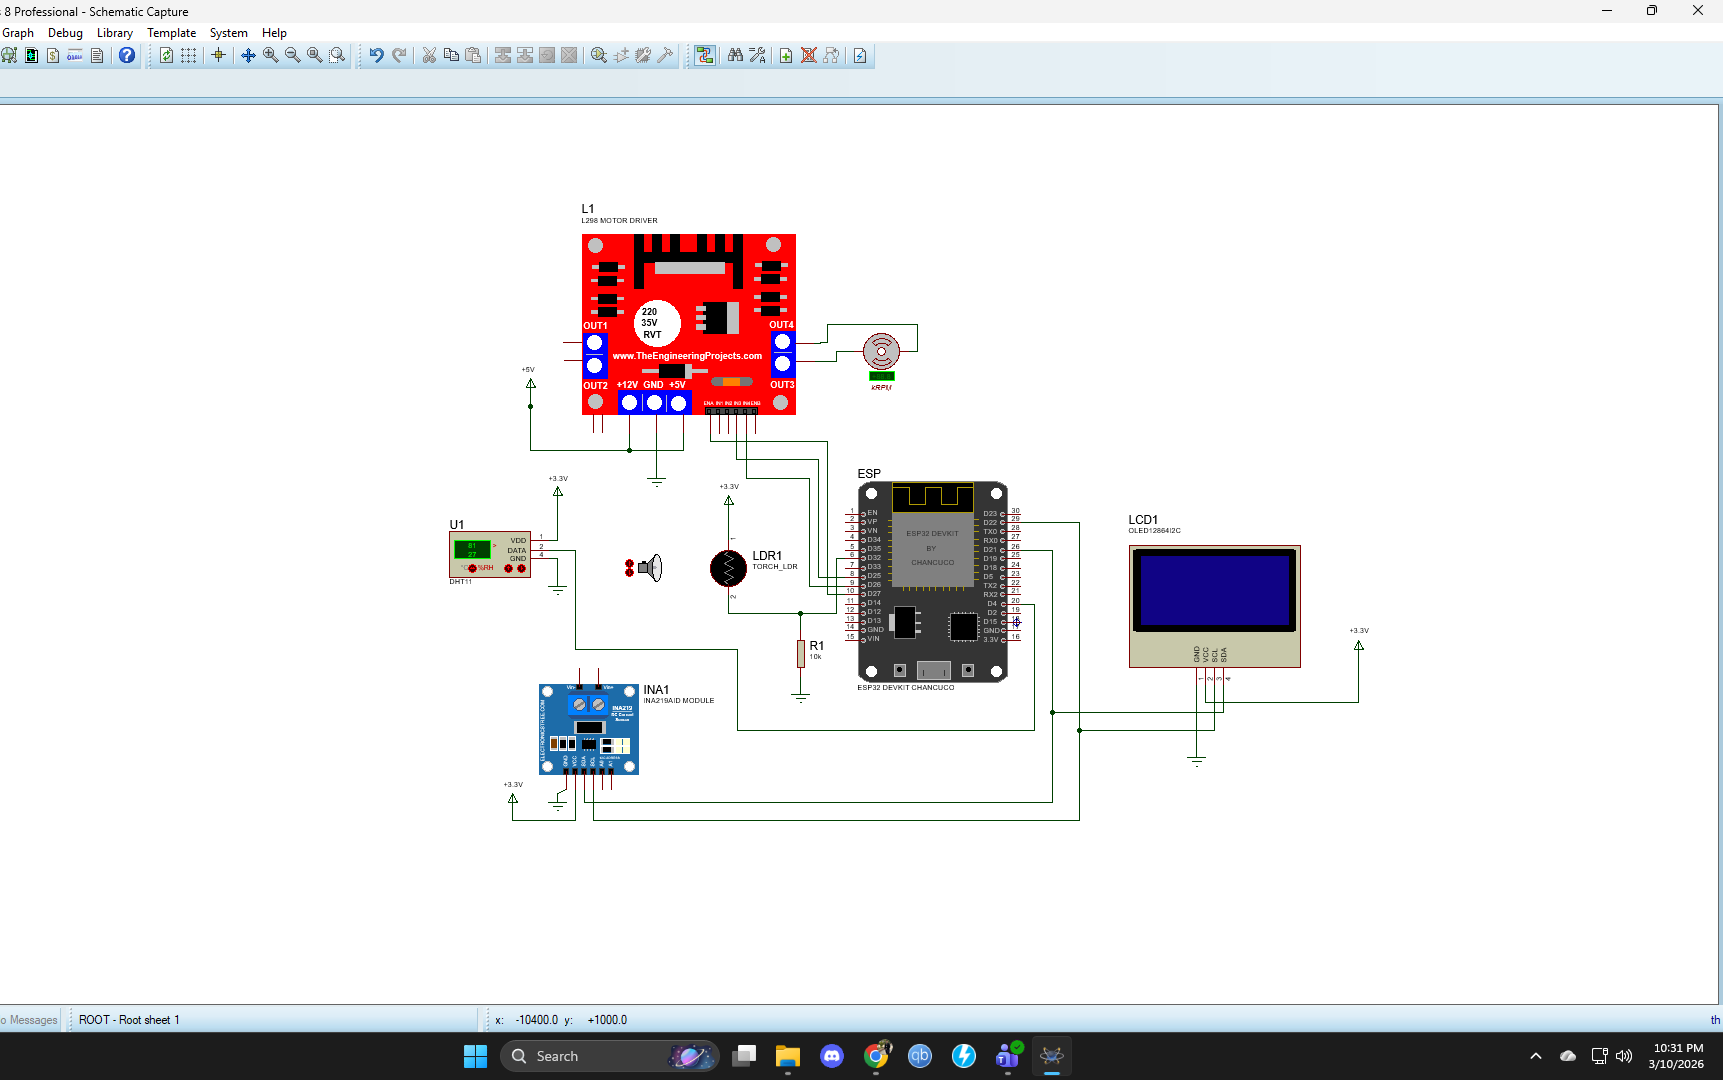Open Discord from the taskbar
The width and height of the screenshot is (1723, 1080).
click(x=832, y=1056)
